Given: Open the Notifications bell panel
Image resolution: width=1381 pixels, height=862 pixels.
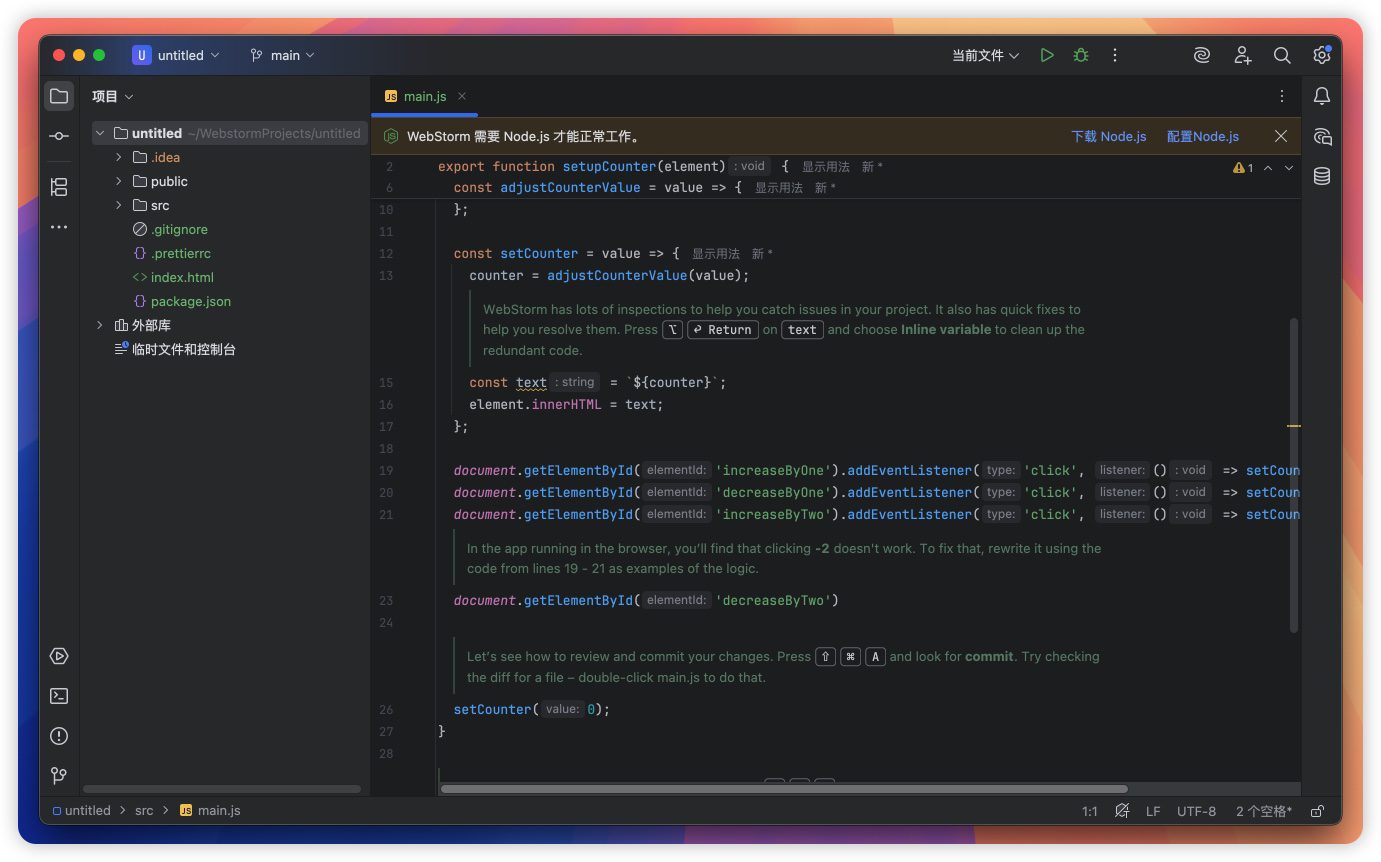Looking at the screenshot, I should pyautogui.click(x=1322, y=96).
